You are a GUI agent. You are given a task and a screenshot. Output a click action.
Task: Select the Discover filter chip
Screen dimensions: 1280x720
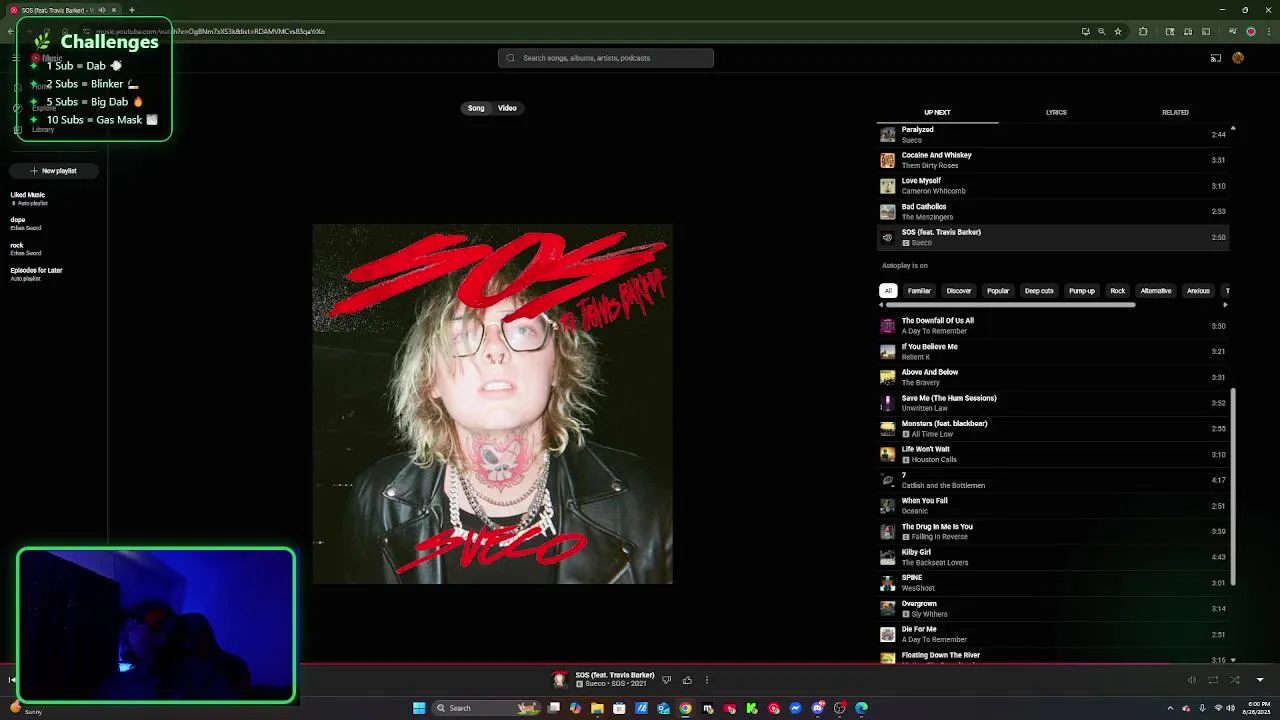pos(959,291)
